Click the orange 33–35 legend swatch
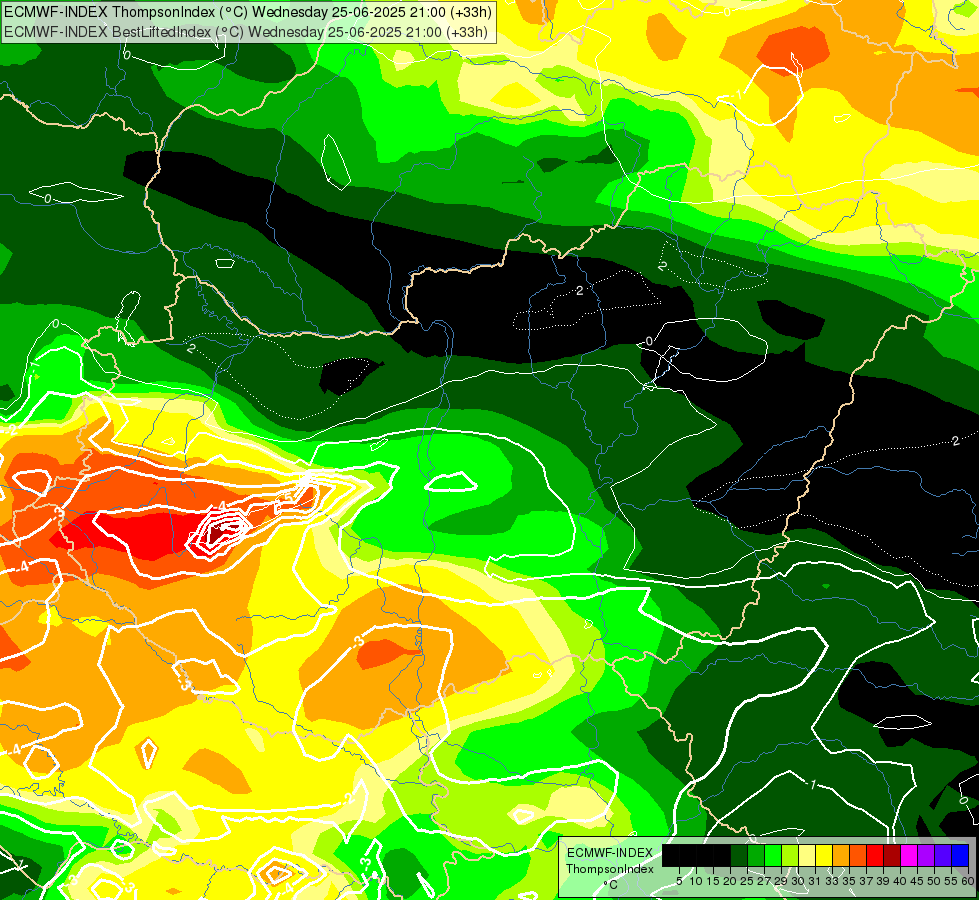The width and height of the screenshot is (979, 900). [840, 855]
